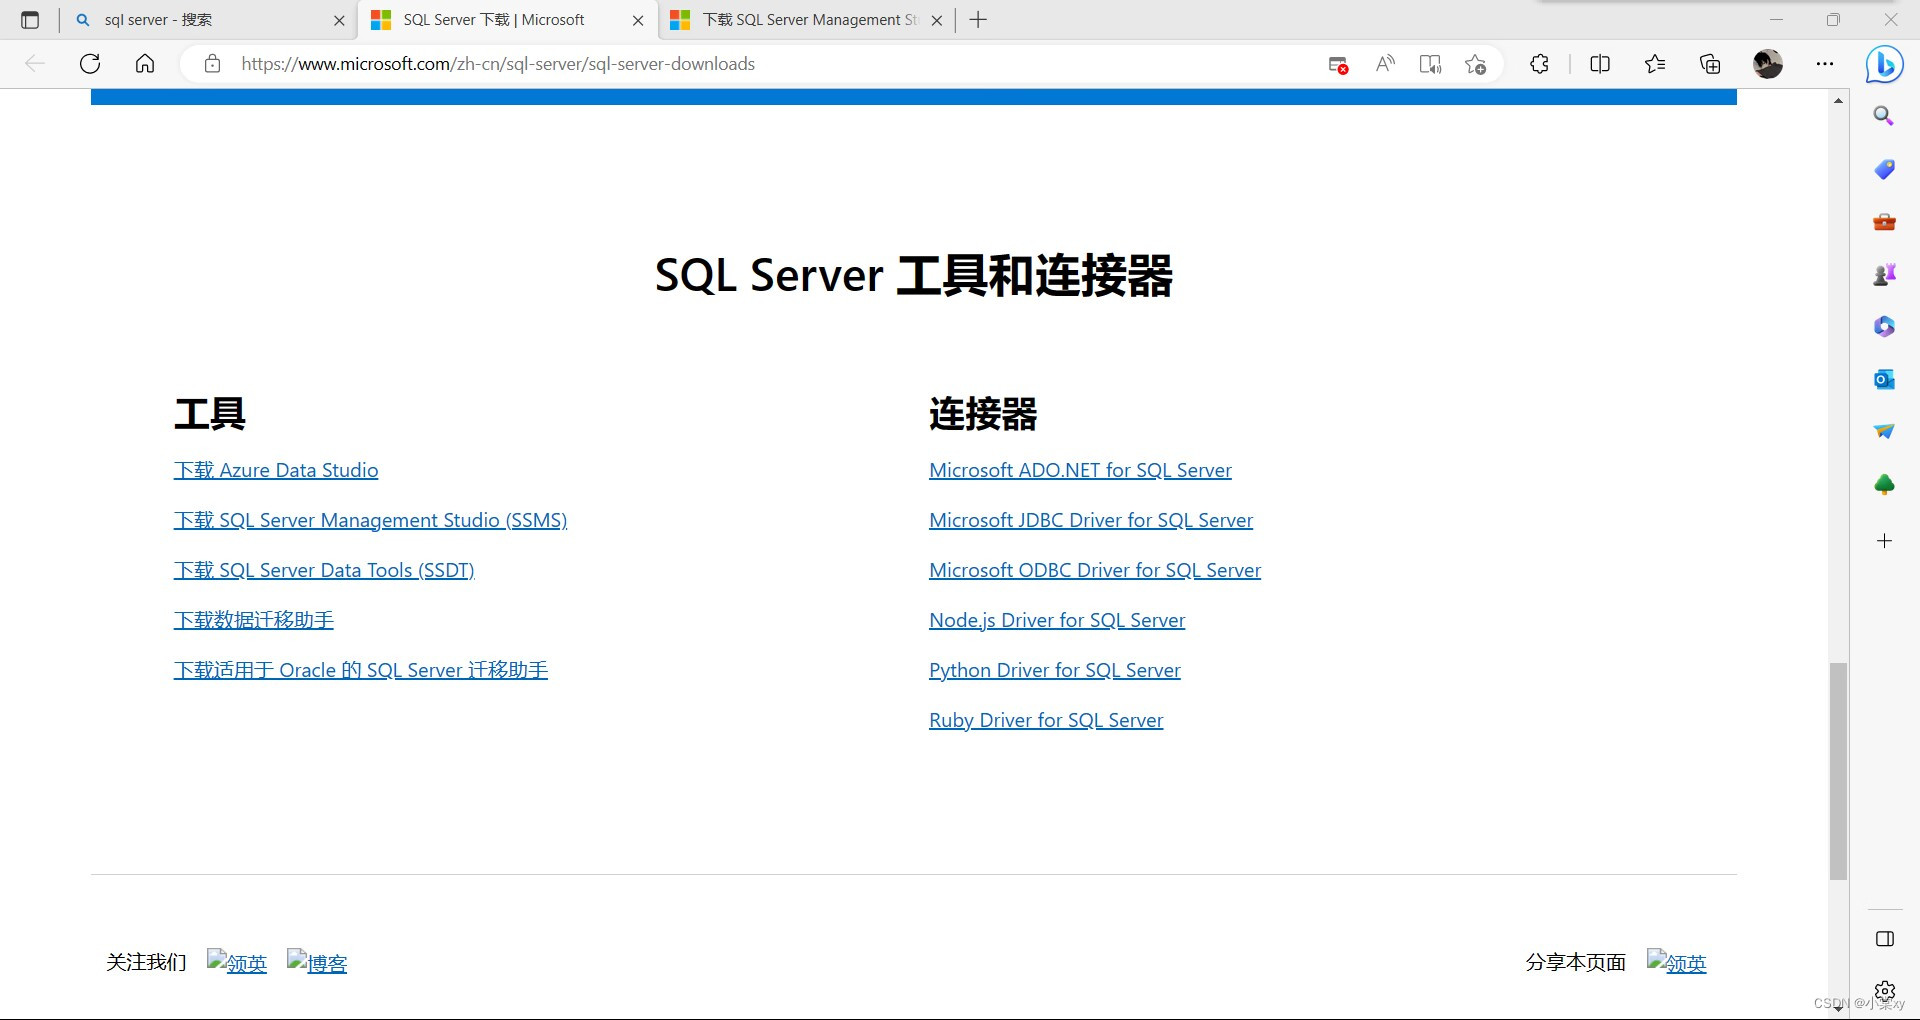The image size is (1920, 1020).
Task: Open the Favorites list icon
Action: tap(1655, 64)
